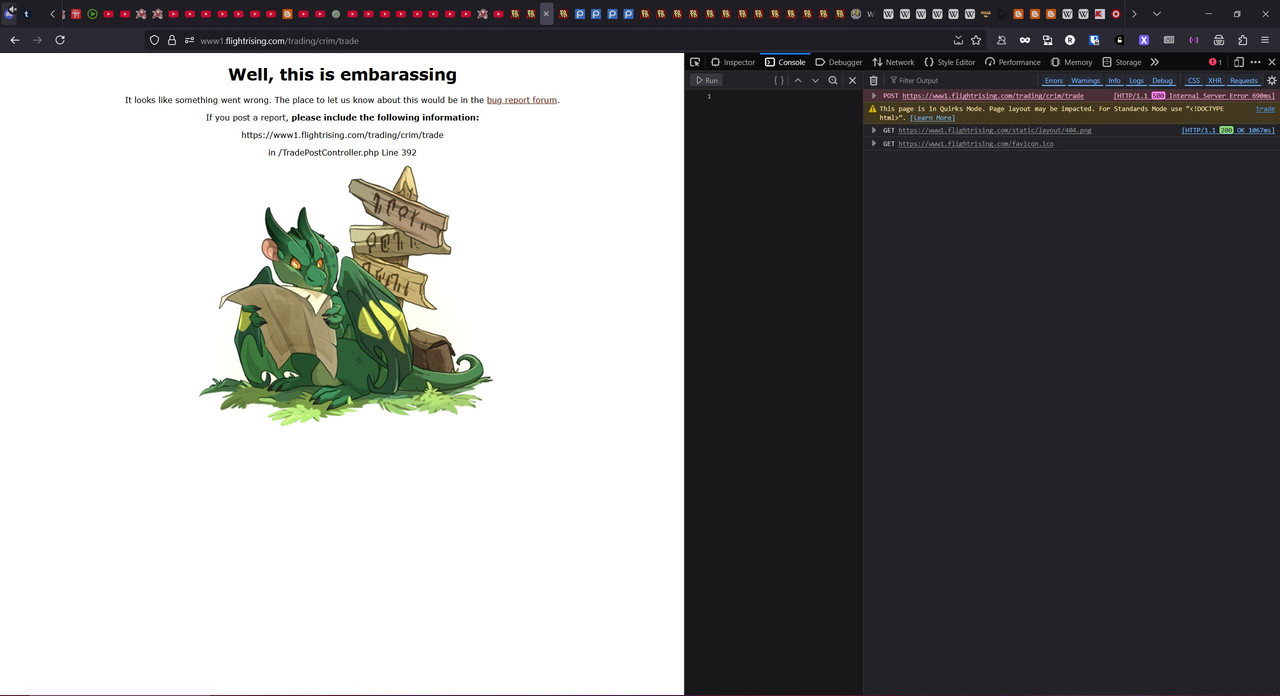Pick an element with the DevTools picker icon
This screenshot has height=696, width=1280.
click(695, 62)
